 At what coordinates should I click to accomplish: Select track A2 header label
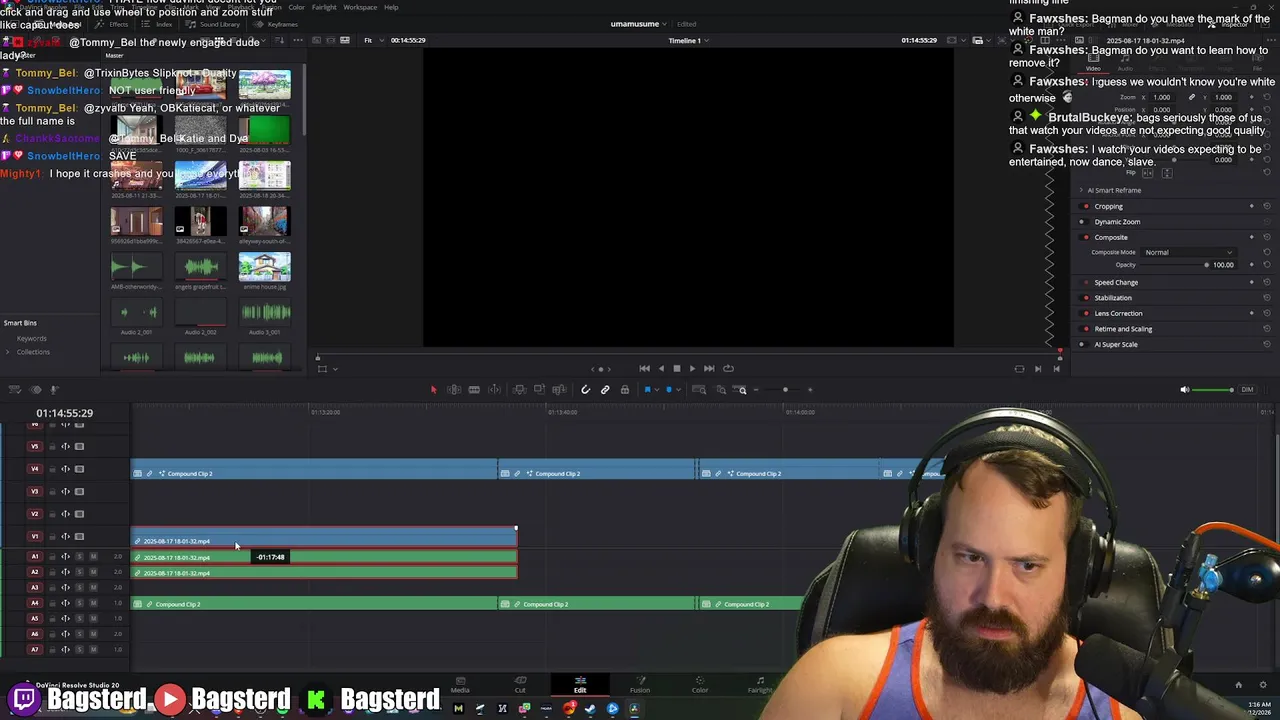[35, 572]
